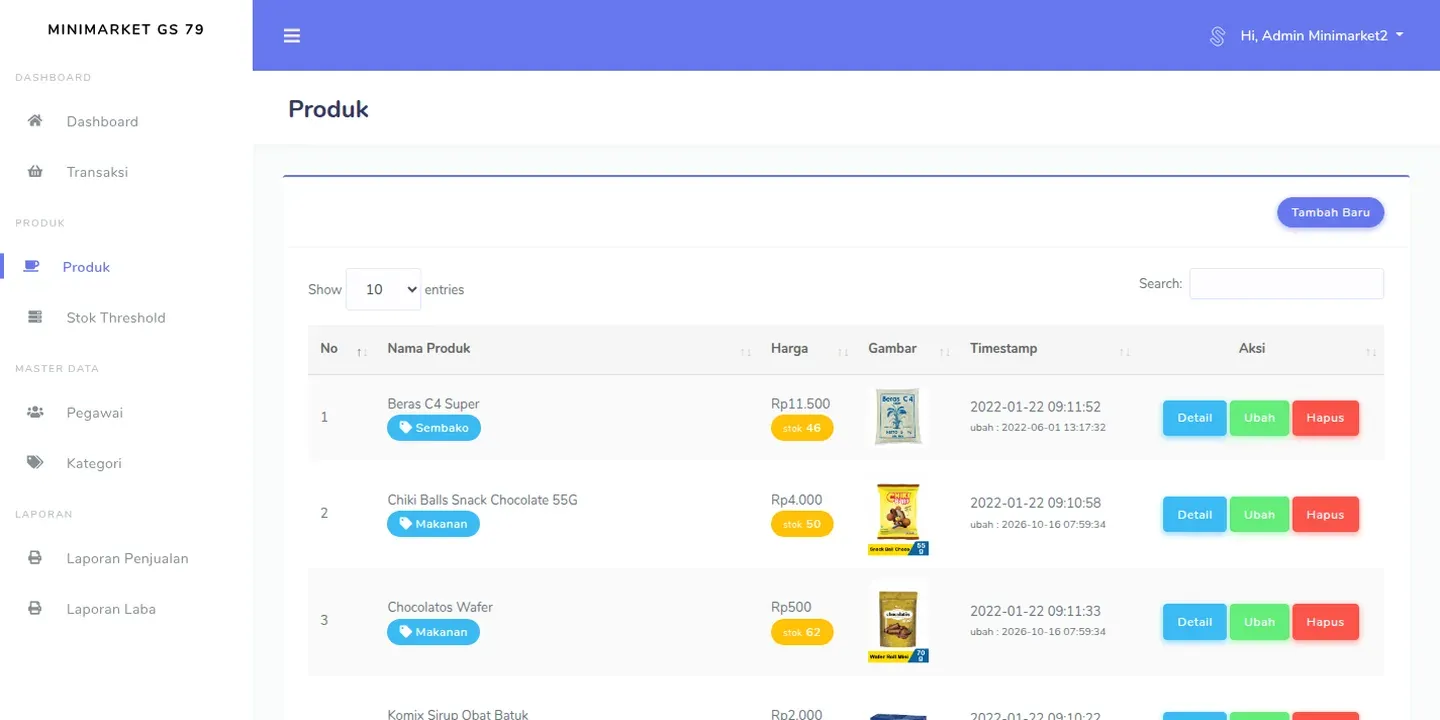The image size is (1440, 720).
Task: Toggle the hamburger sidebar menu icon
Action: pos(292,36)
